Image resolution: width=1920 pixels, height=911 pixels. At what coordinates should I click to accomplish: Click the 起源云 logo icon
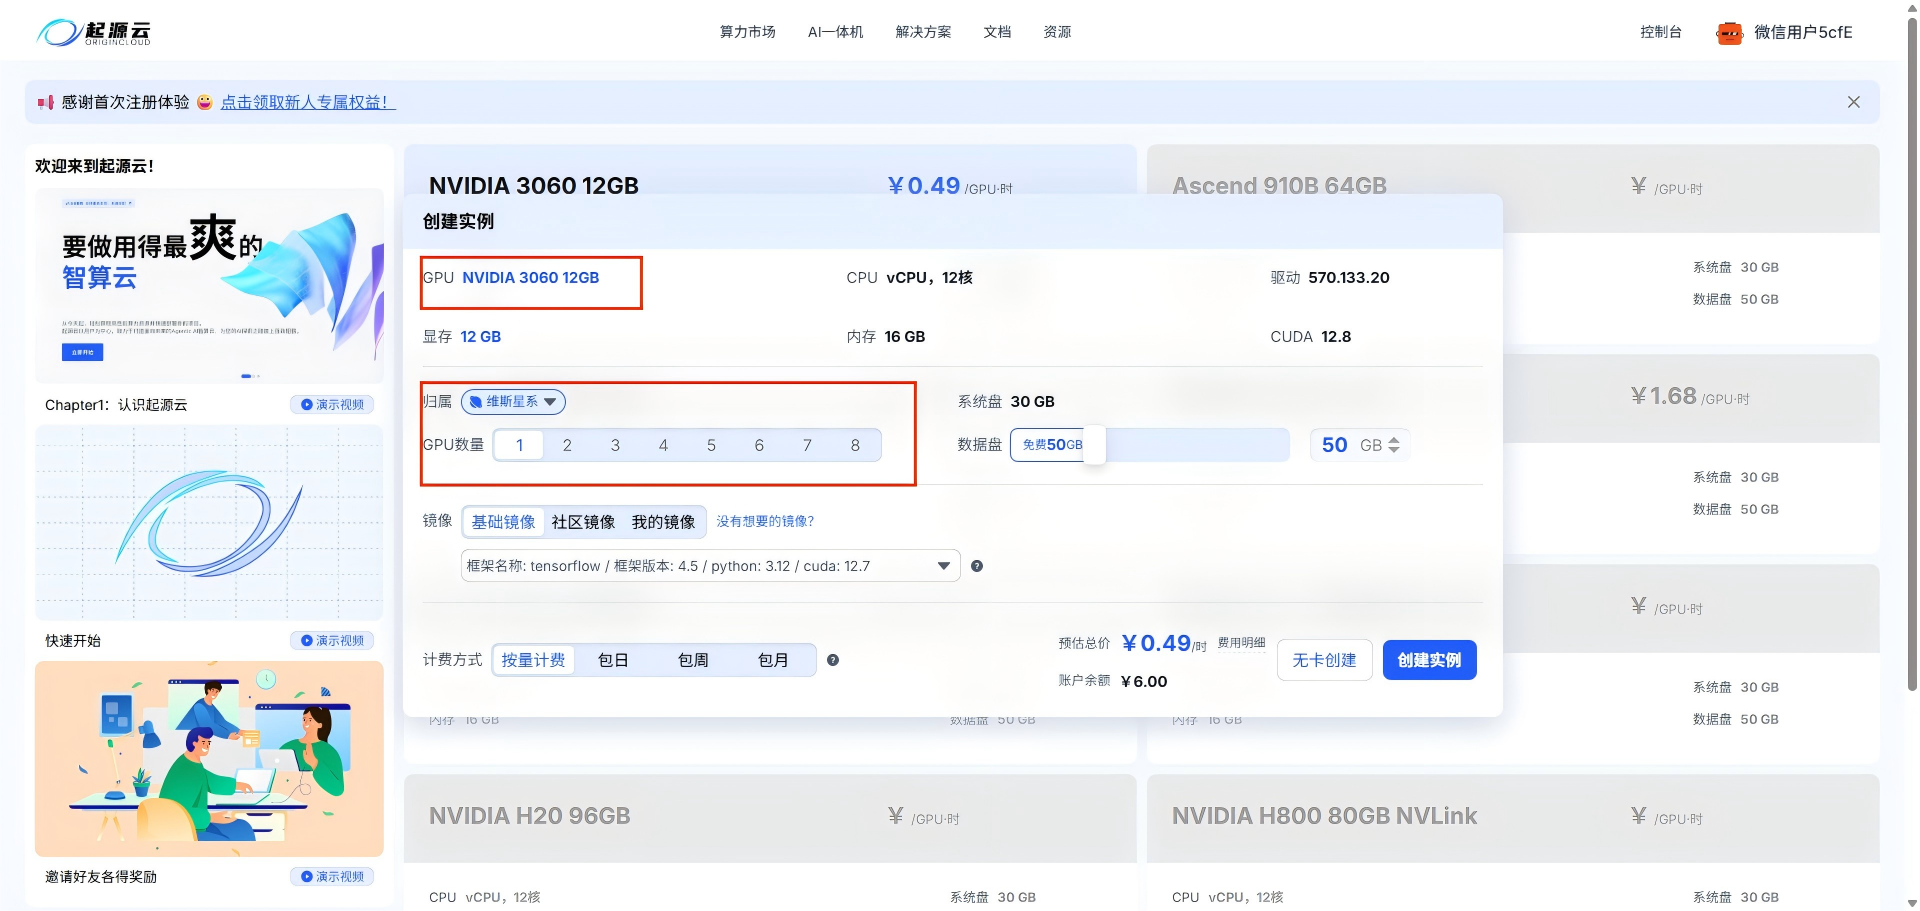click(60, 31)
